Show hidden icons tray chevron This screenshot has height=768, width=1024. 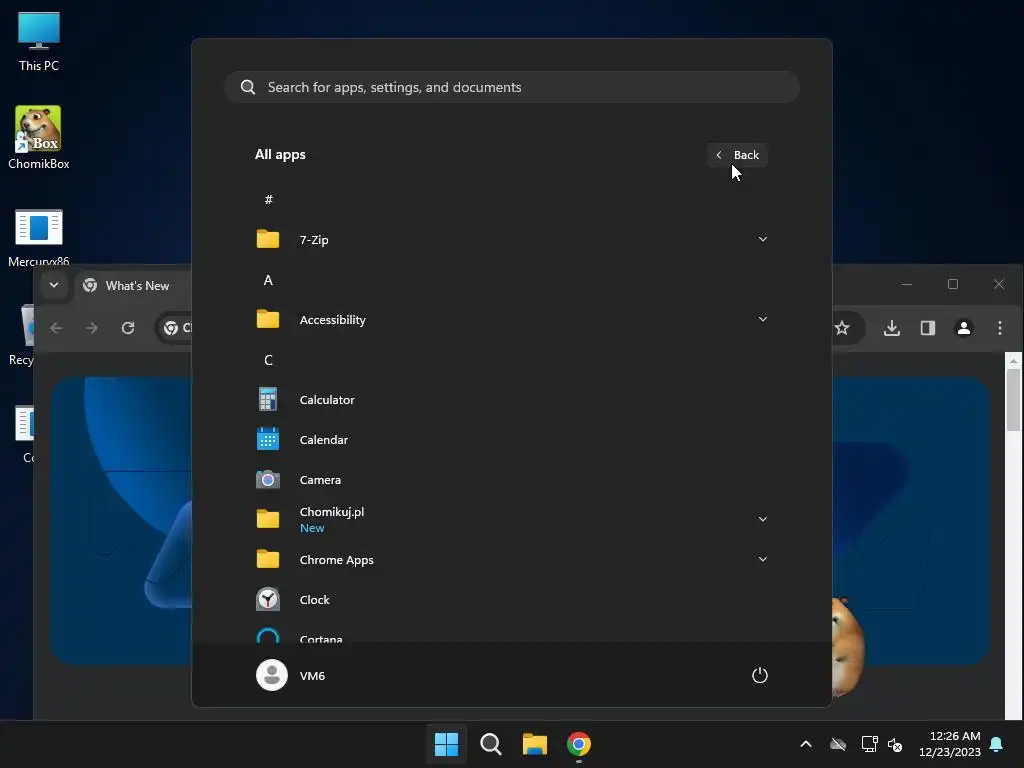click(806, 744)
